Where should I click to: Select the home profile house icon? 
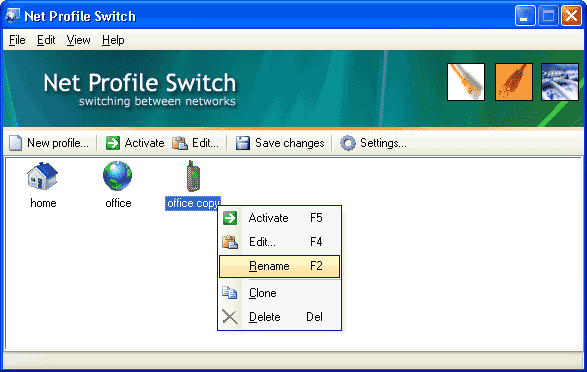pyautogui.click(x=42, y=176)
